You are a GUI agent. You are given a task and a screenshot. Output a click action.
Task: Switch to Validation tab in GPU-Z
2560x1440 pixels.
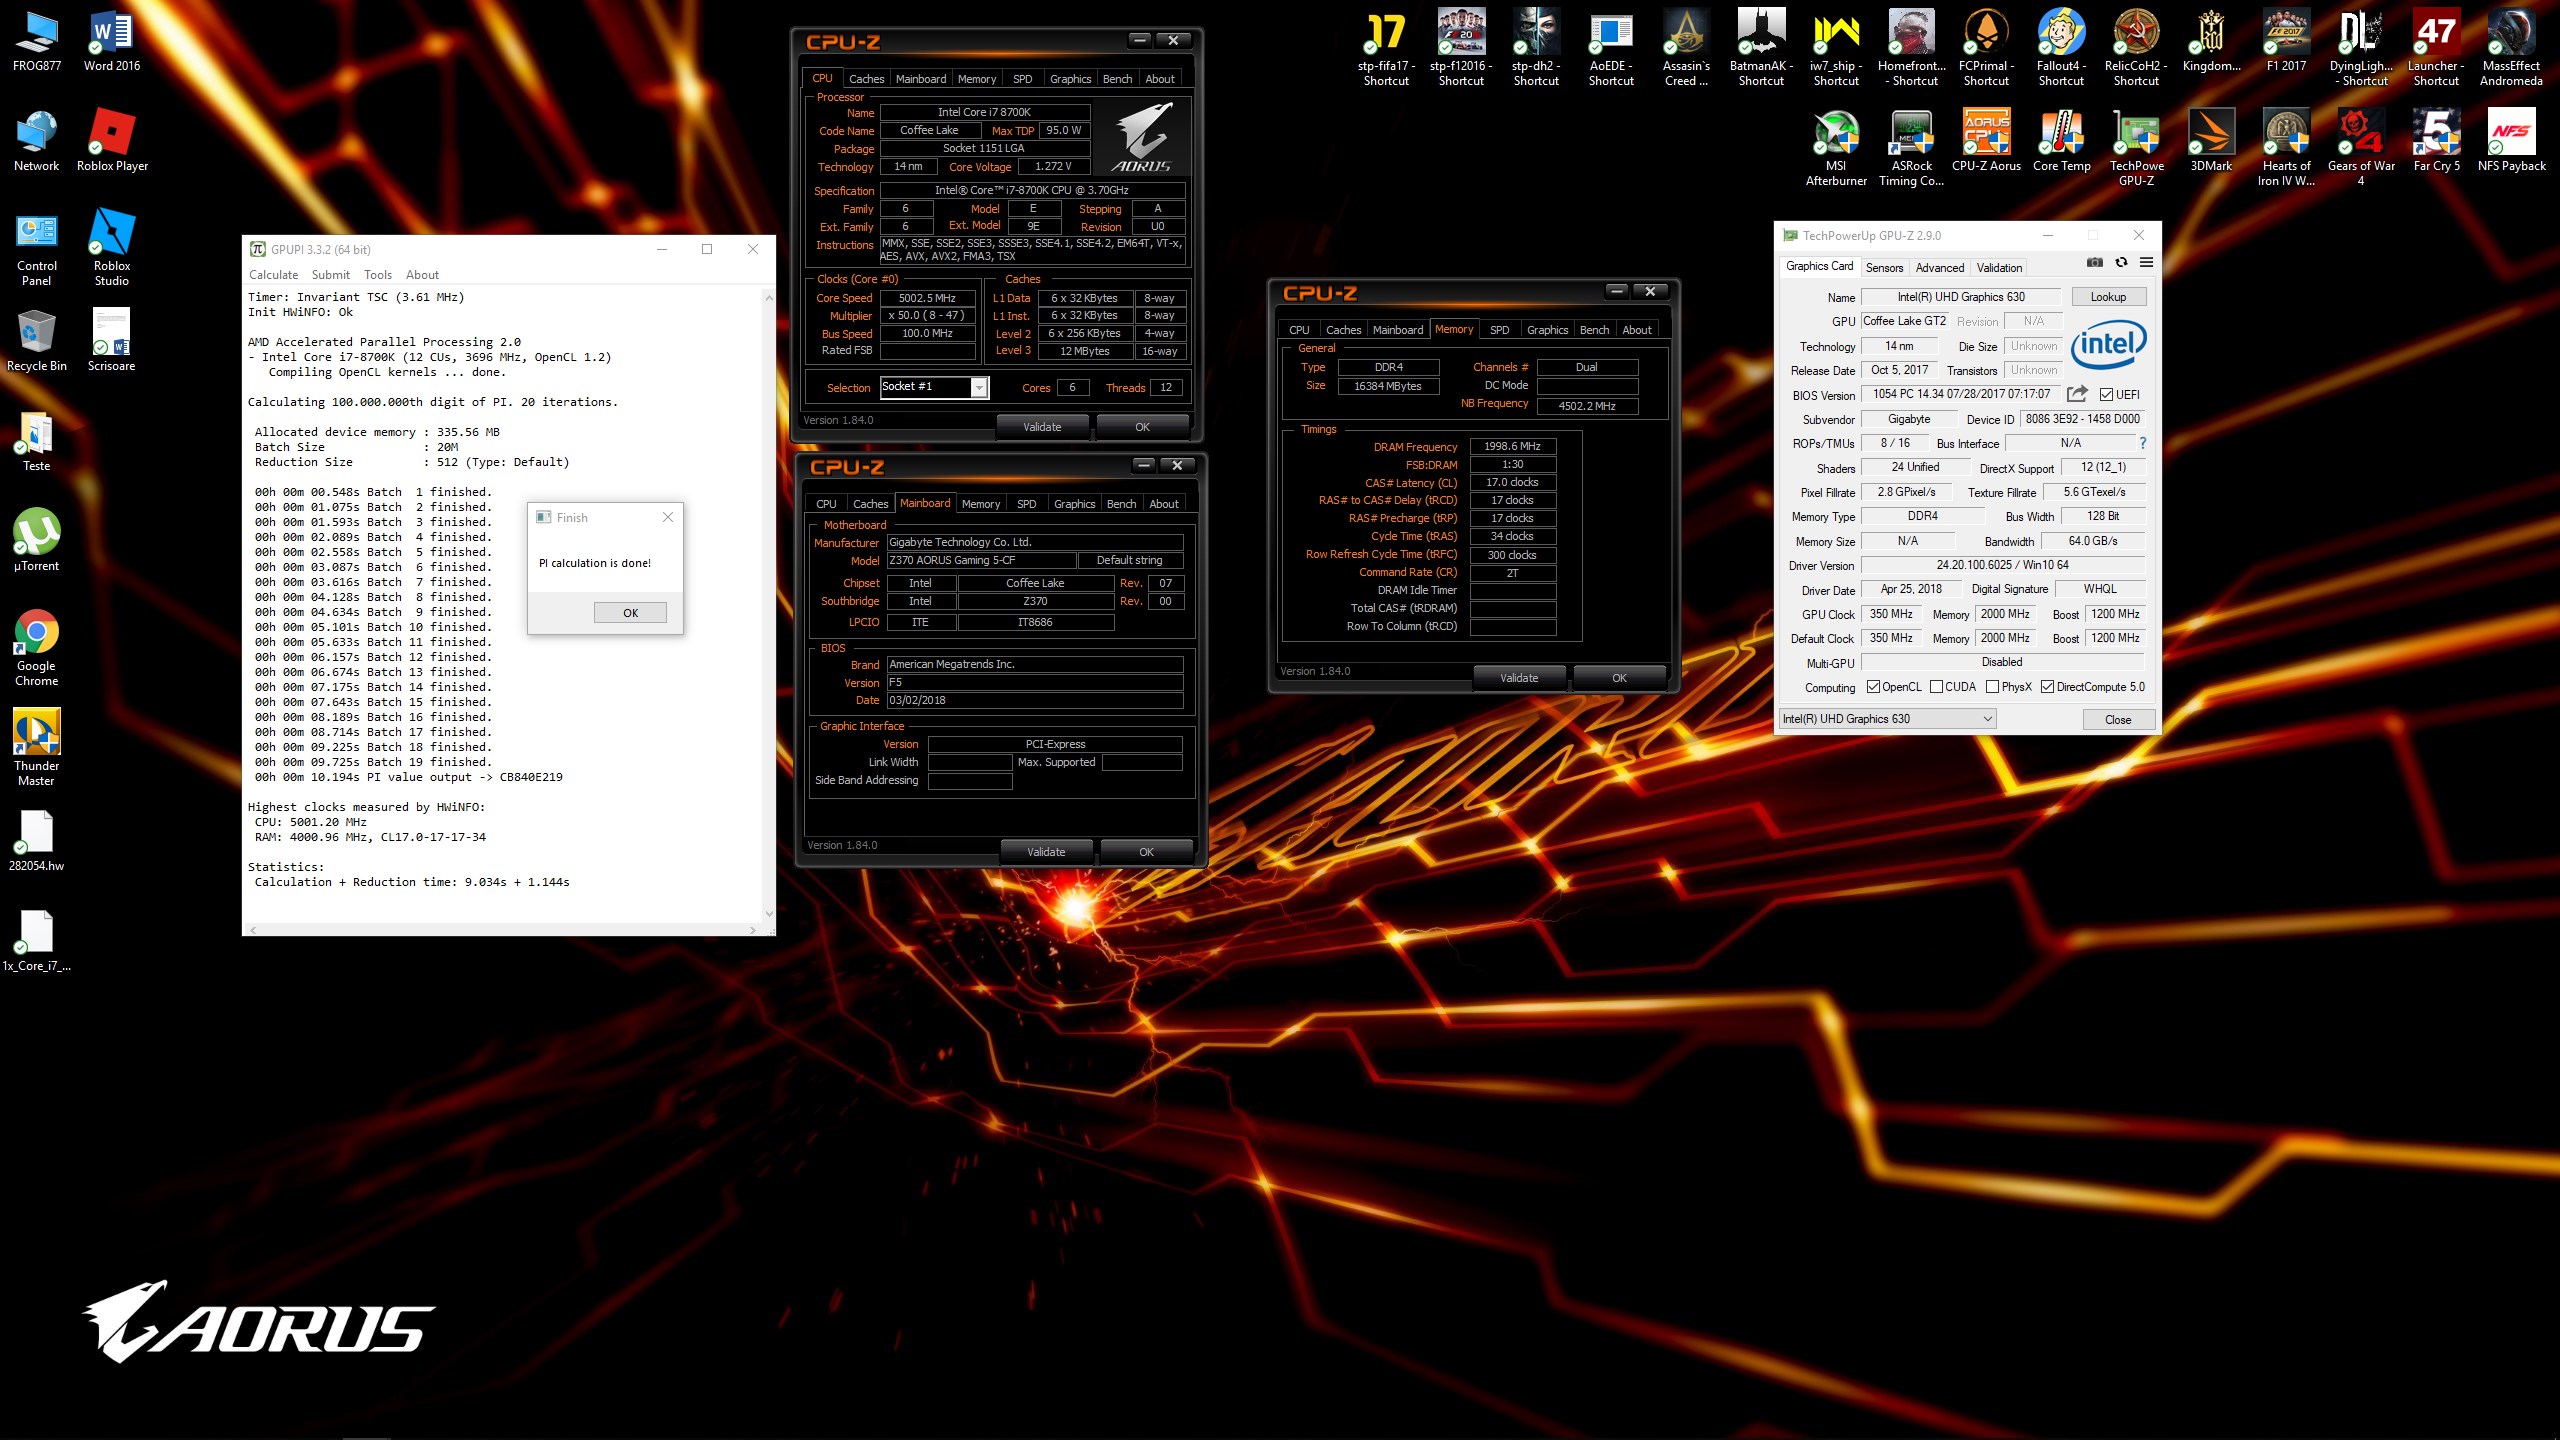[1999, 268]
